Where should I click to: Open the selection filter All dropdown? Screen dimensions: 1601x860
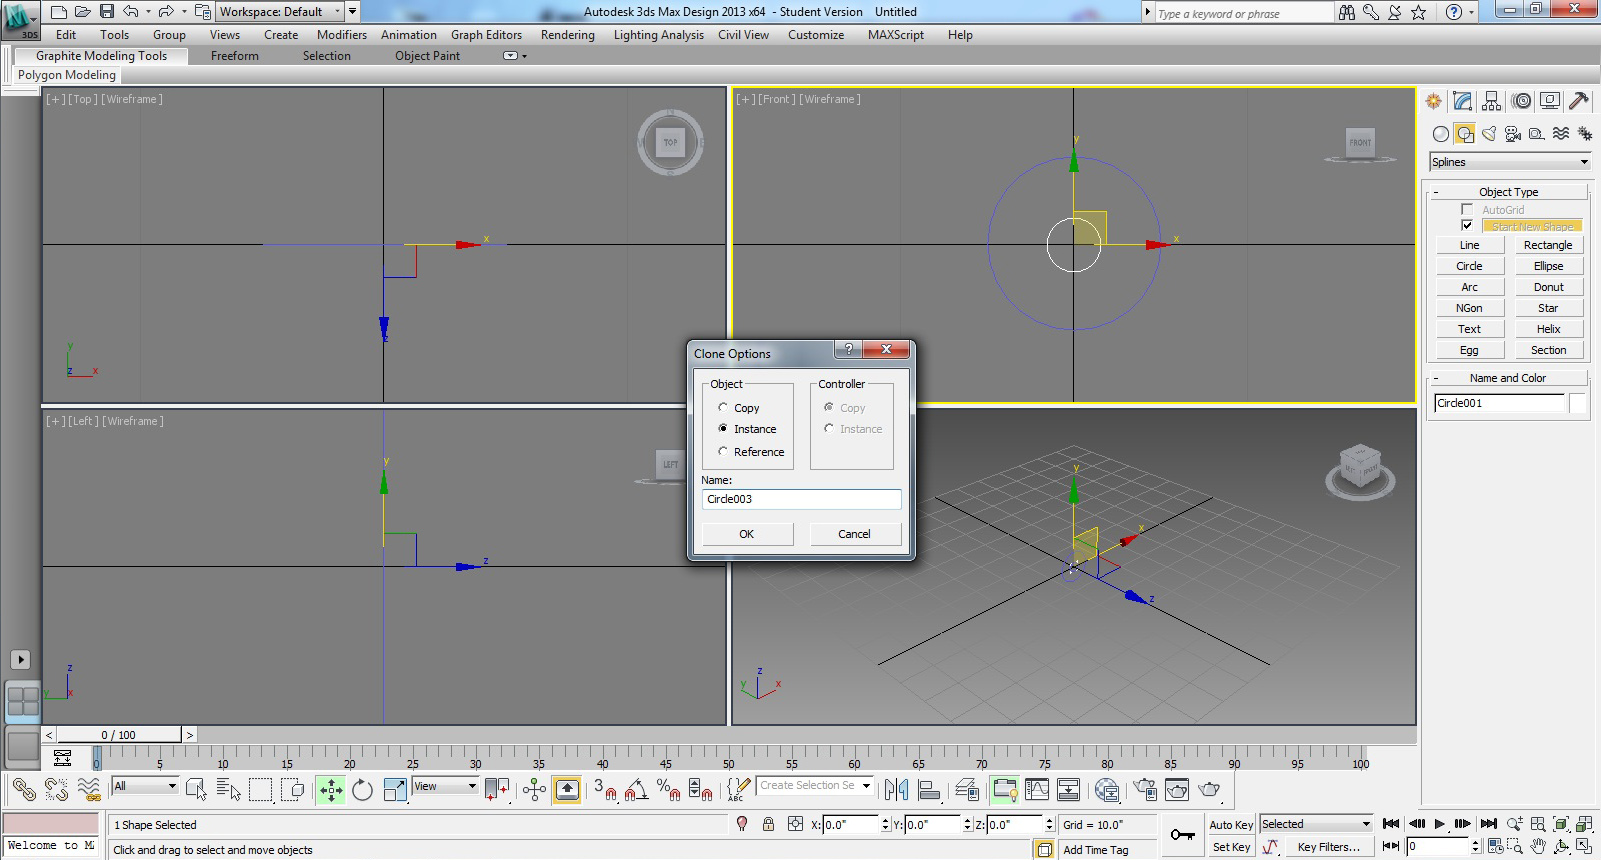tap(145, 786)
